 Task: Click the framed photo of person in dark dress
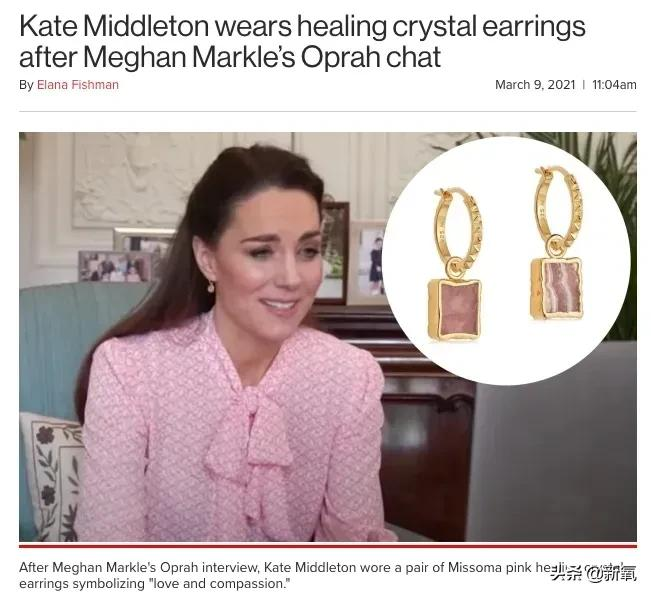[372, 261]
